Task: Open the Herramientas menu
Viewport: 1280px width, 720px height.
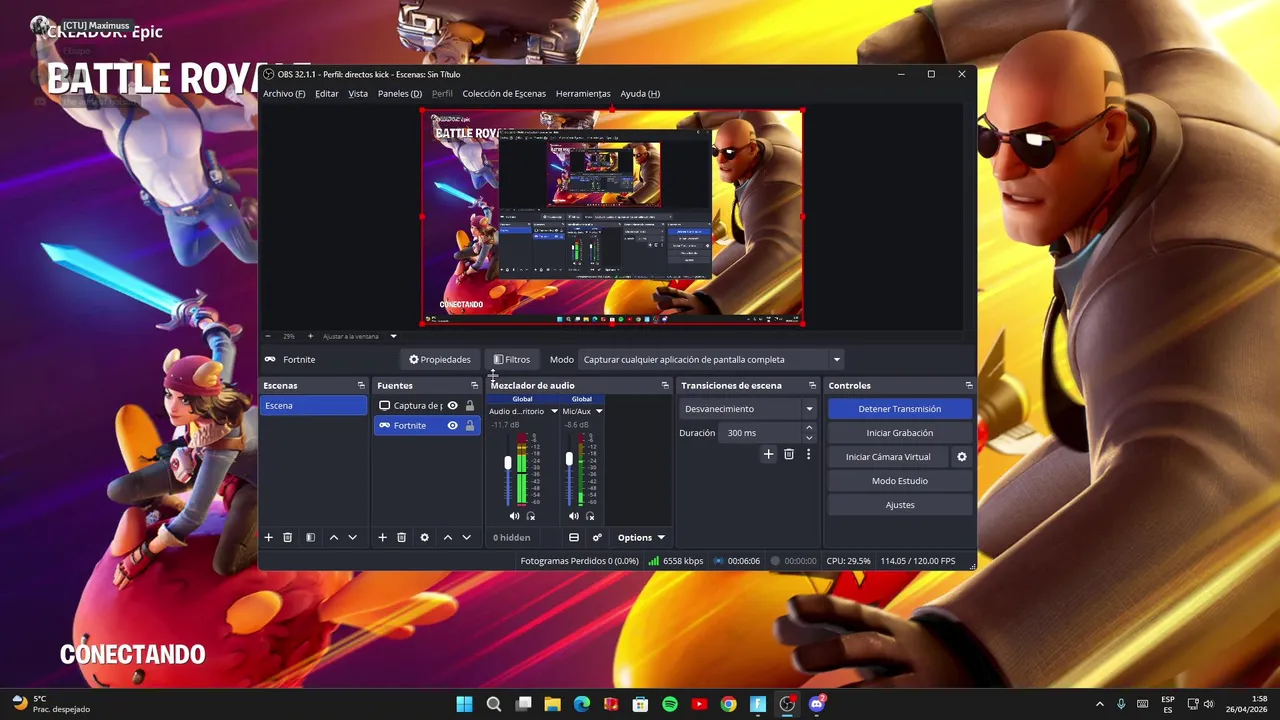Action: click(583, 94)
